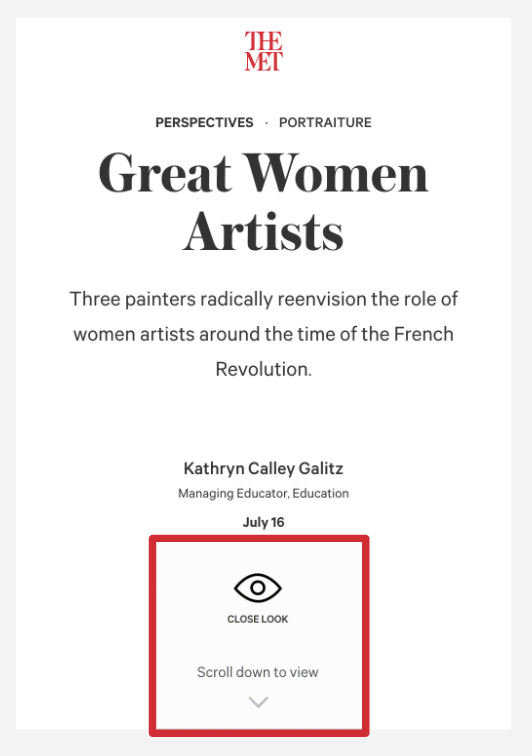The image size is (532, 756).
Task: Select the Close Look label
Action: click(258, 619)
